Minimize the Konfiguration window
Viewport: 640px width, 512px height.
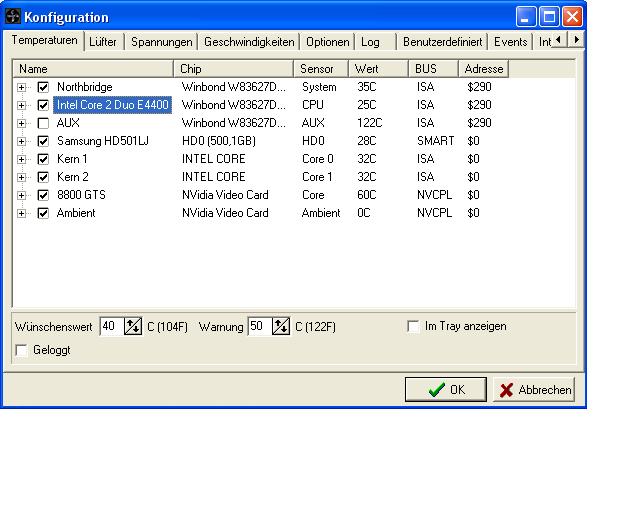[526, 17]
